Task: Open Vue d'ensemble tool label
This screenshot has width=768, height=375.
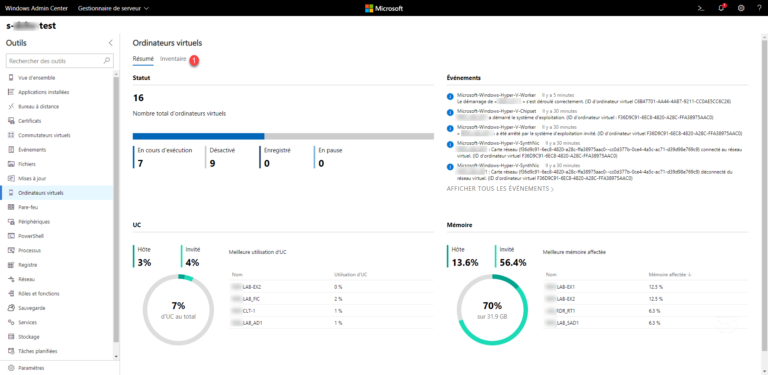Action: [37, 77]
